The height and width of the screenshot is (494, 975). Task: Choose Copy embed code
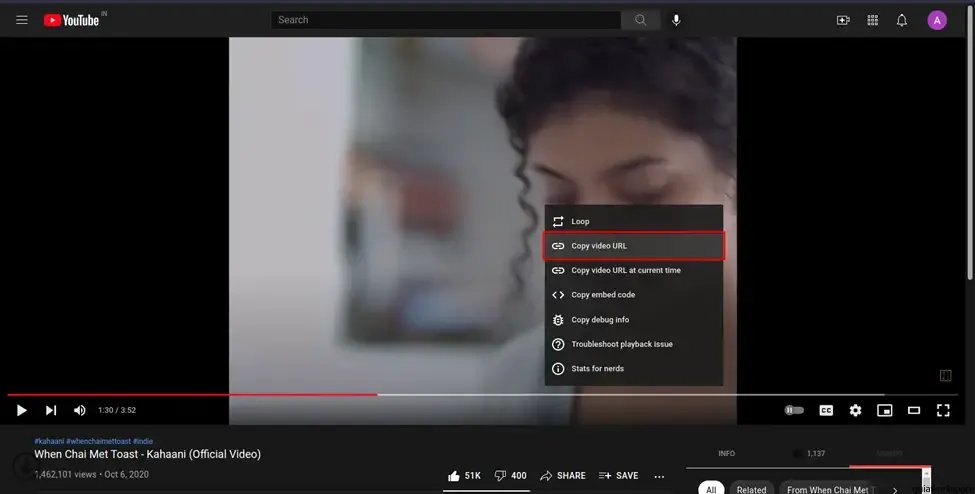pyautogui.click(x=634, y=295)
